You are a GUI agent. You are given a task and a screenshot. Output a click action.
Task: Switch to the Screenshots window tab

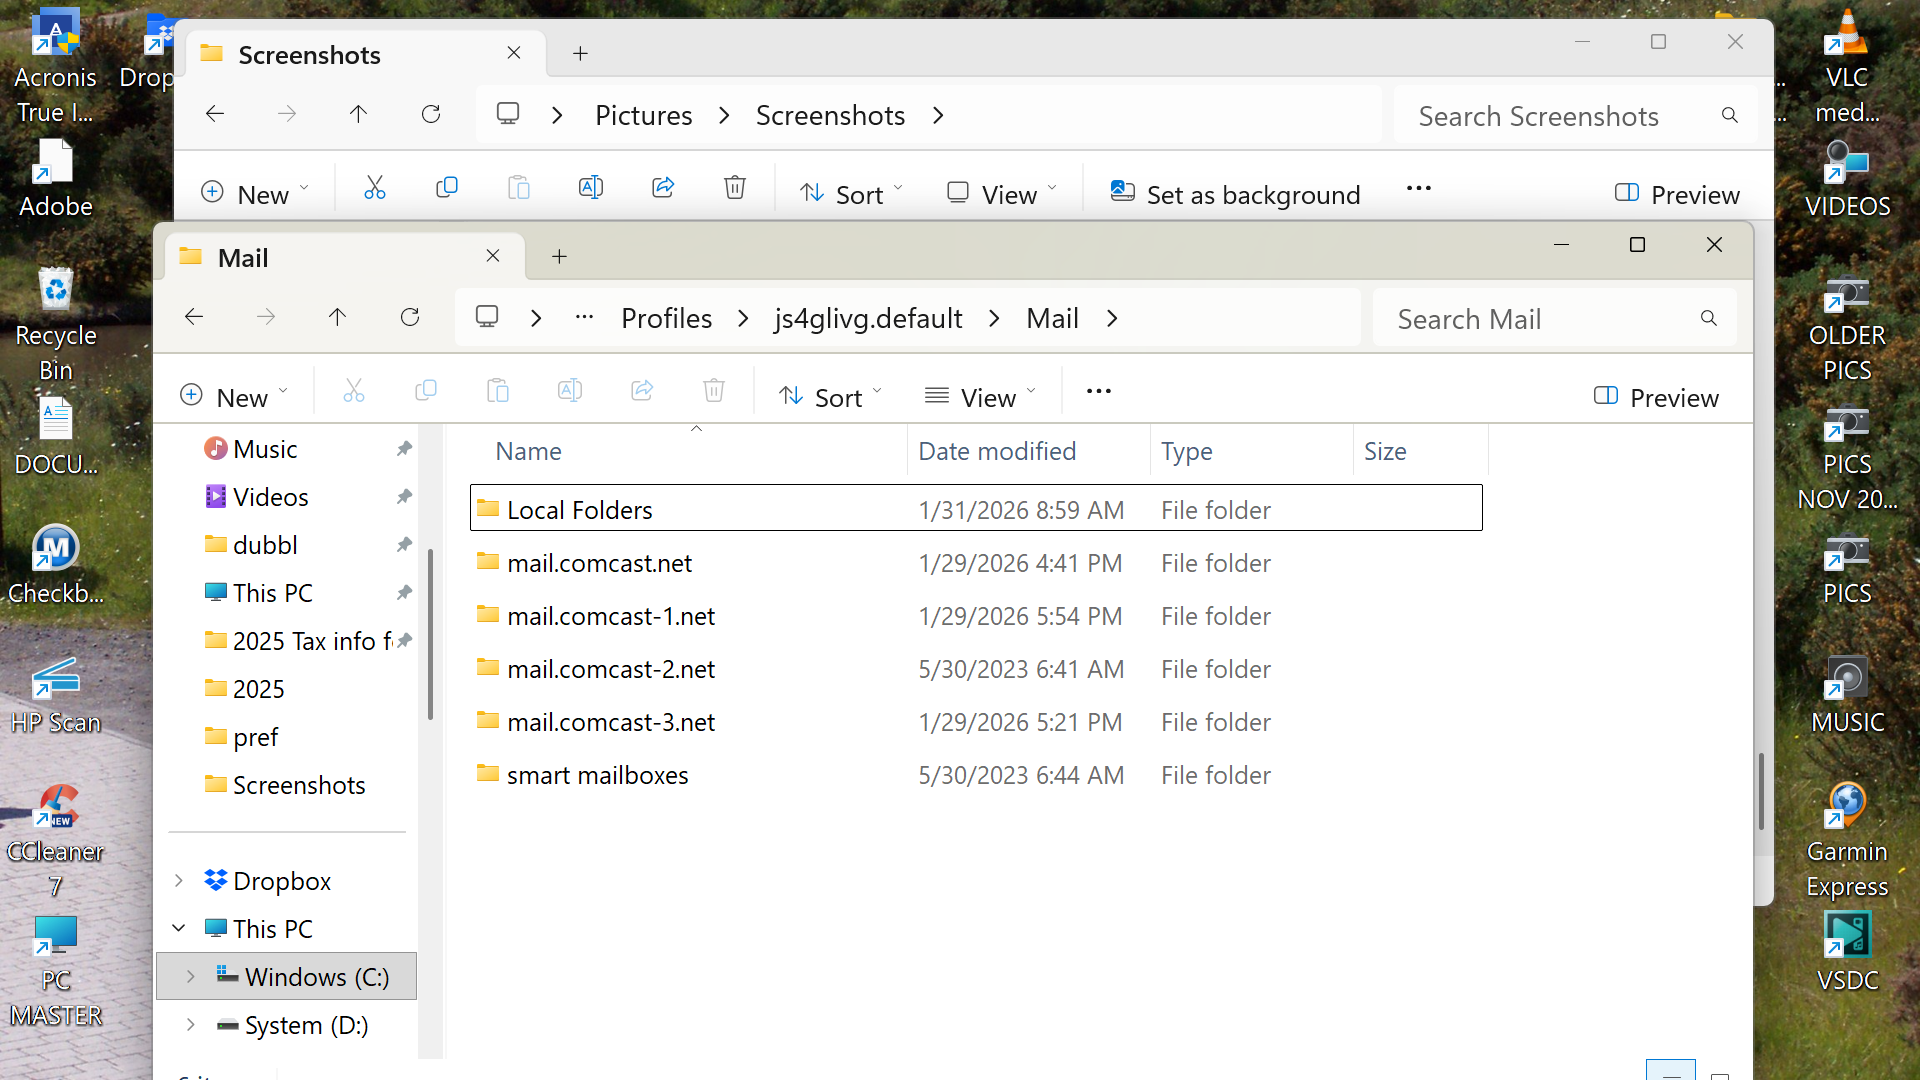tap(310, 55)
